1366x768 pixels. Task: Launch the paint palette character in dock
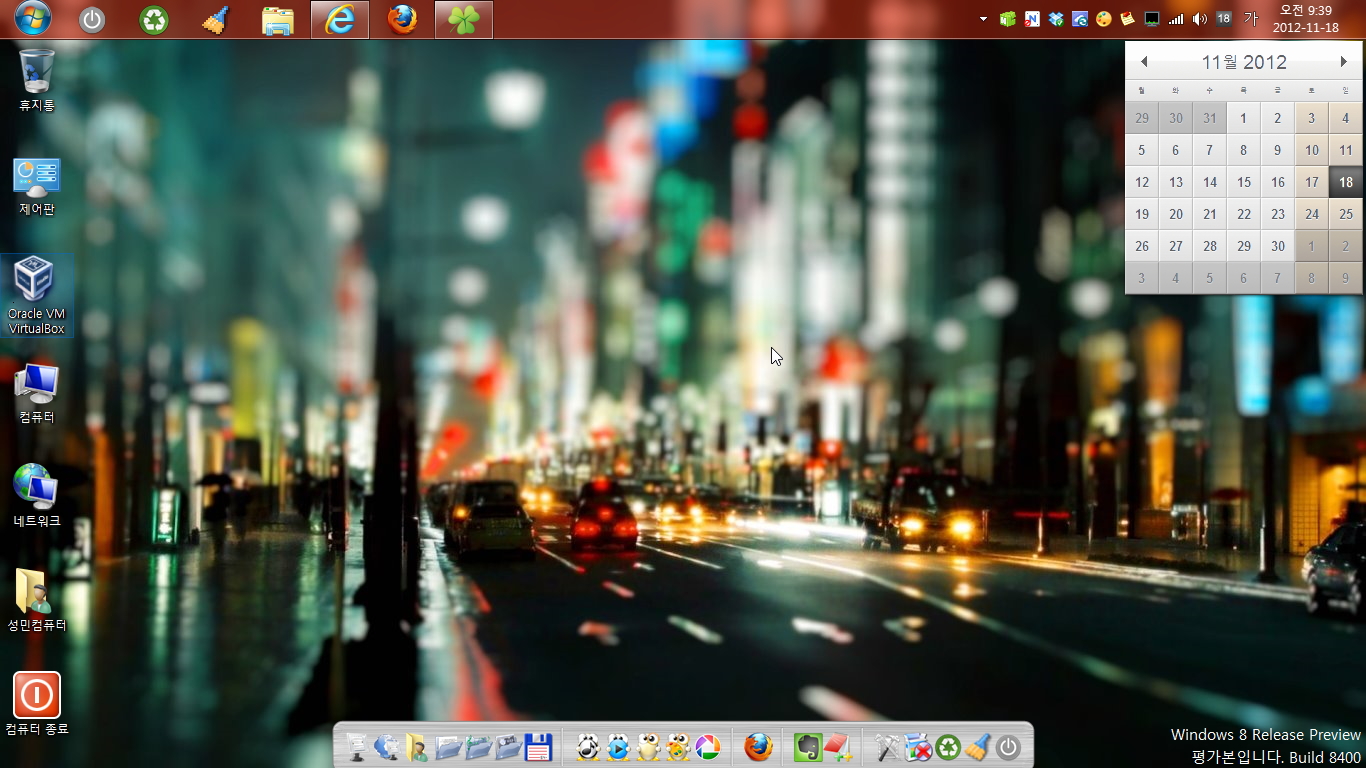(678, 747)
